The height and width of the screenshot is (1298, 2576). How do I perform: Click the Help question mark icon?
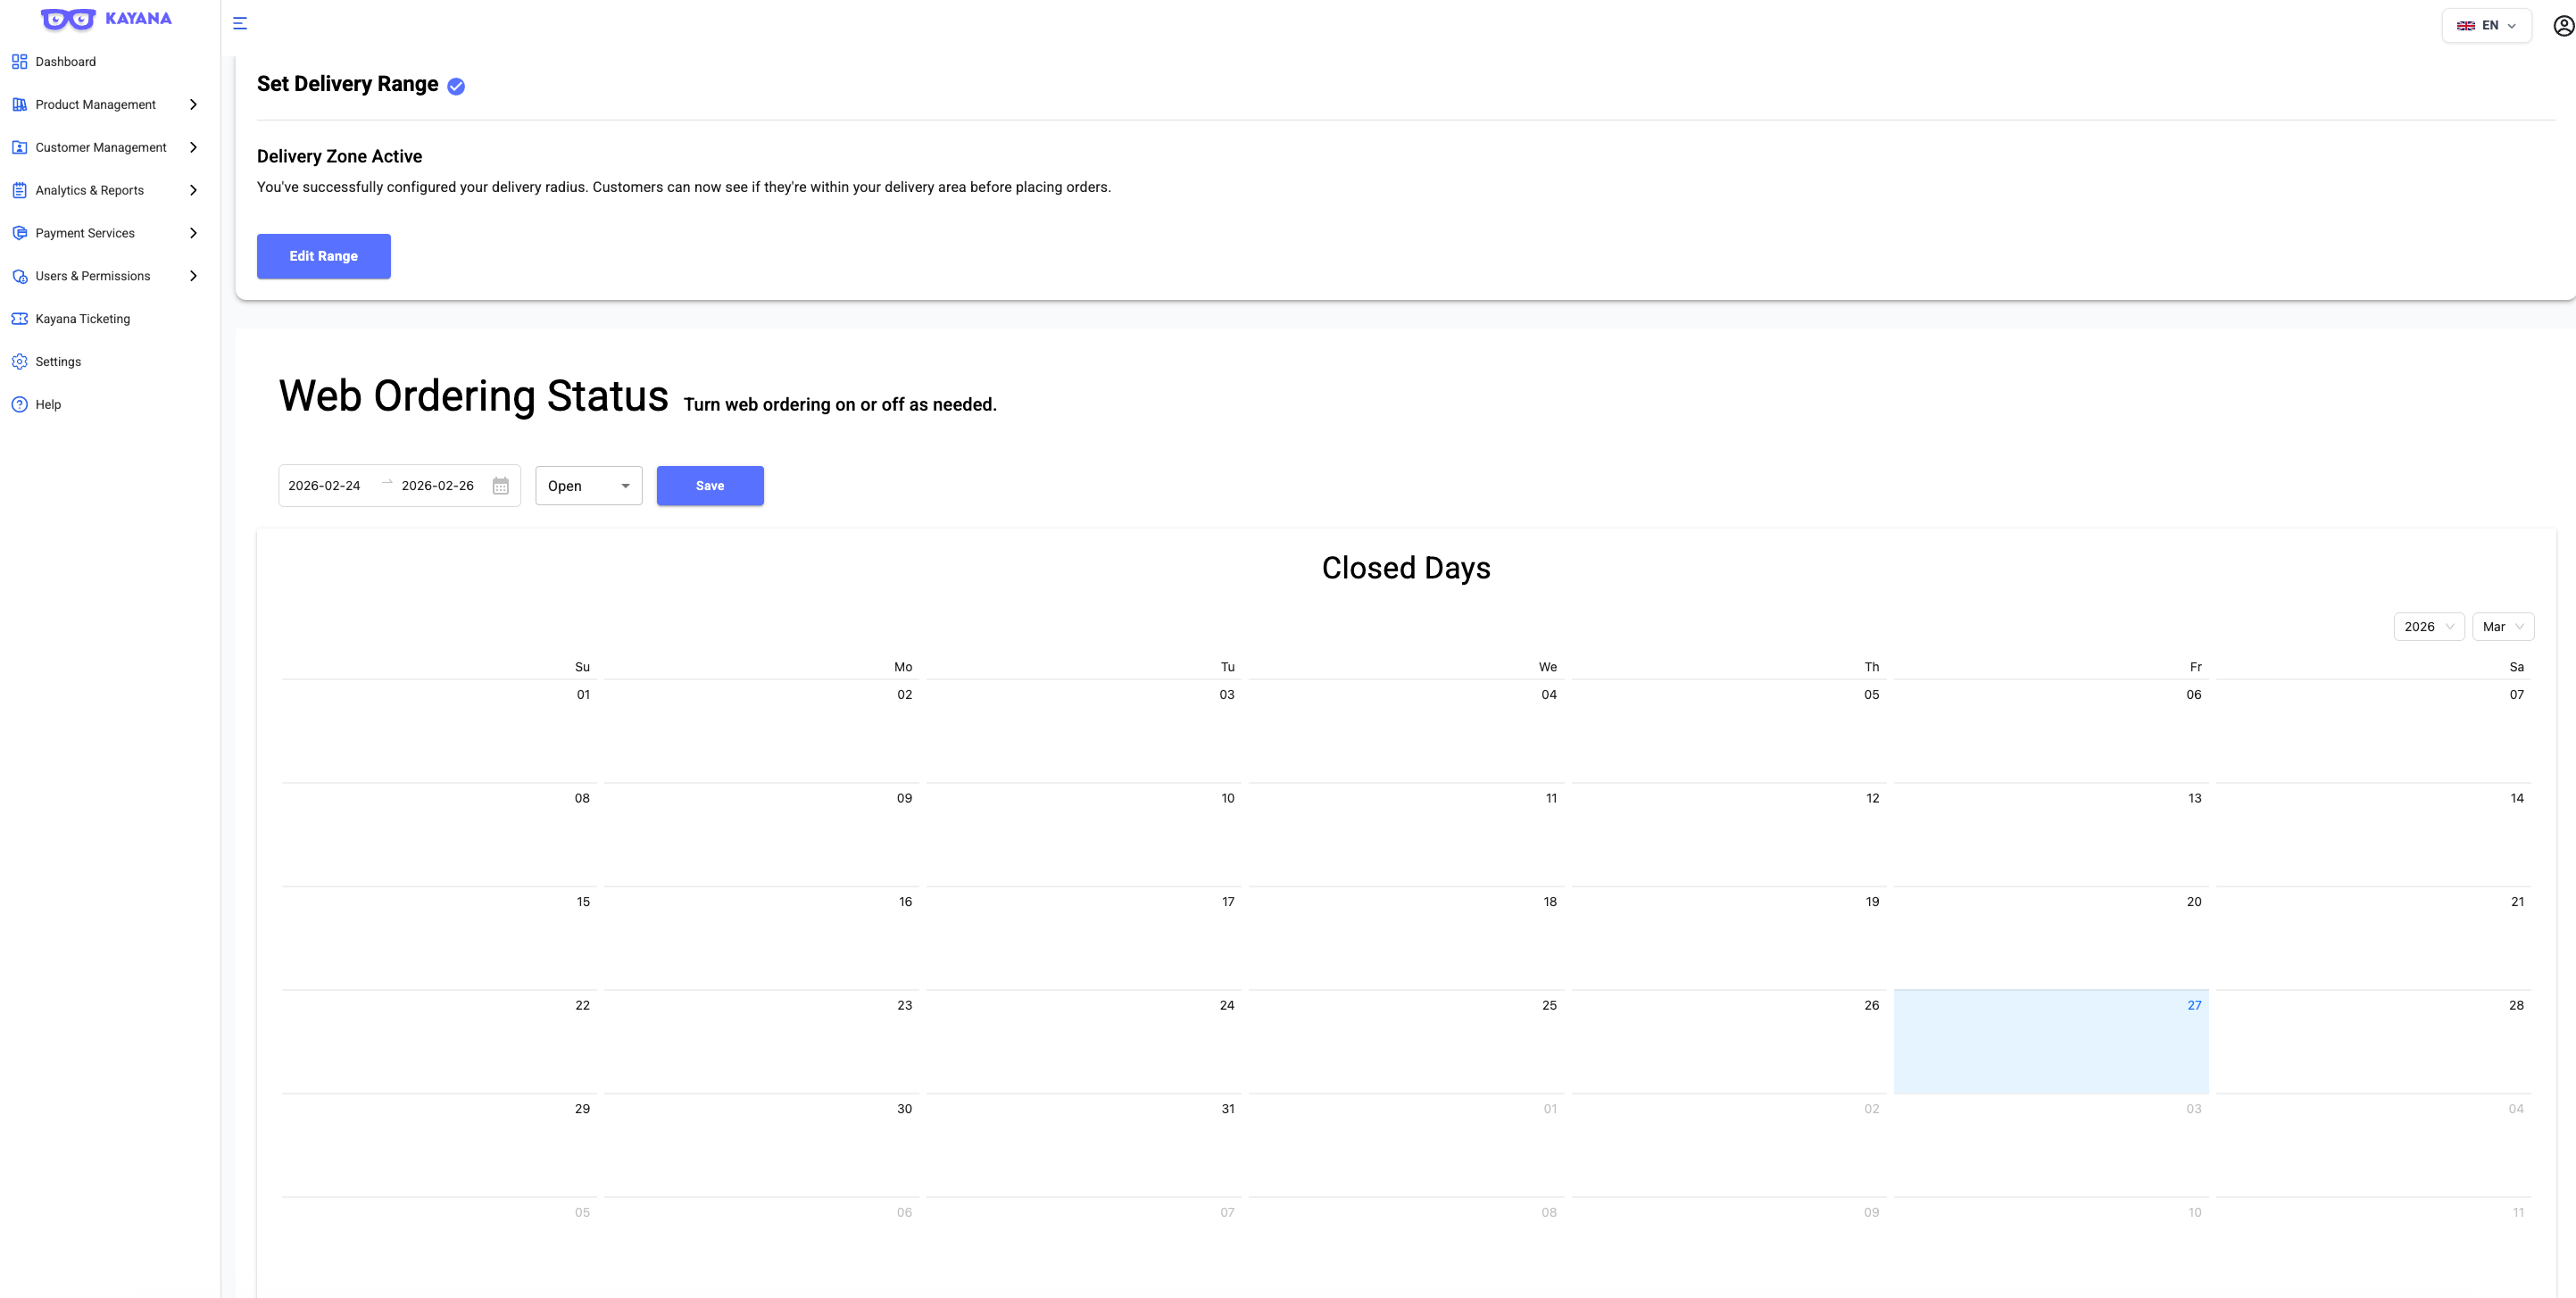19,405
